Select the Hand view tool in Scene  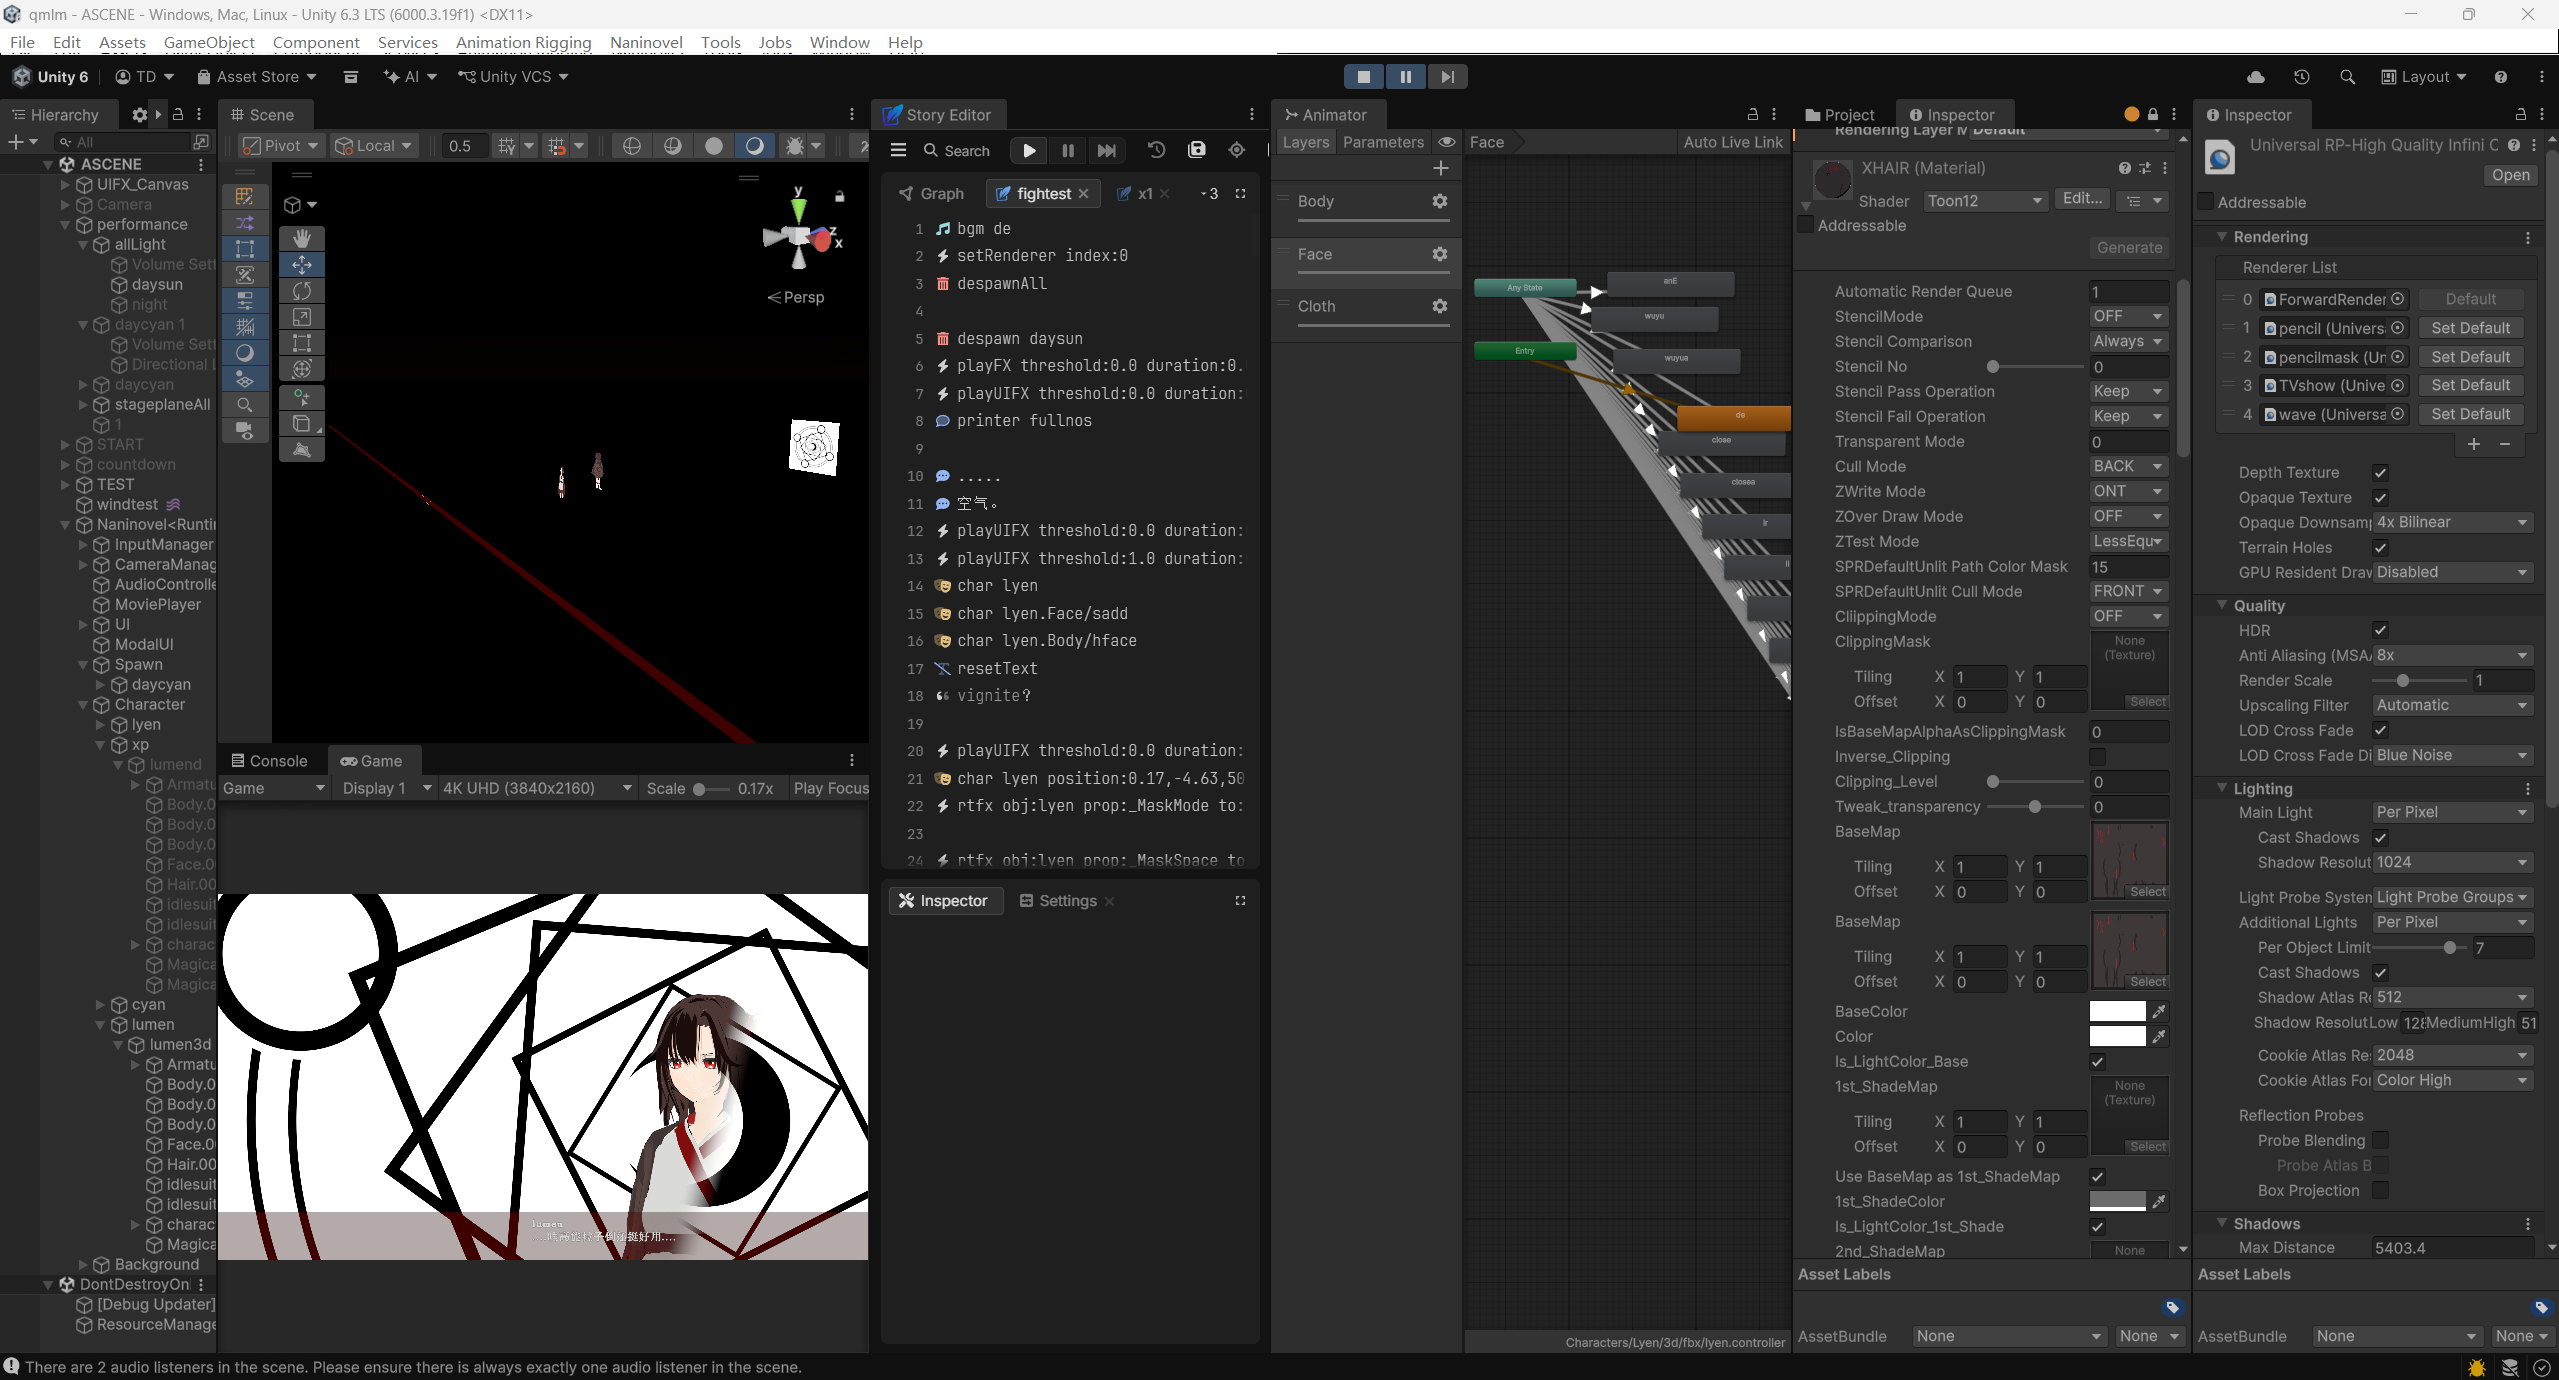(302, 238)
